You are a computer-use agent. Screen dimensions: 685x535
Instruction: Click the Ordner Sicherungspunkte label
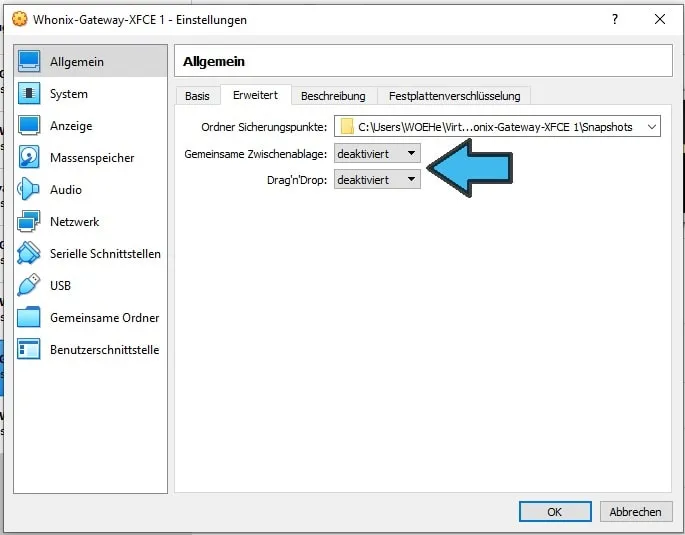click(264, 127)
